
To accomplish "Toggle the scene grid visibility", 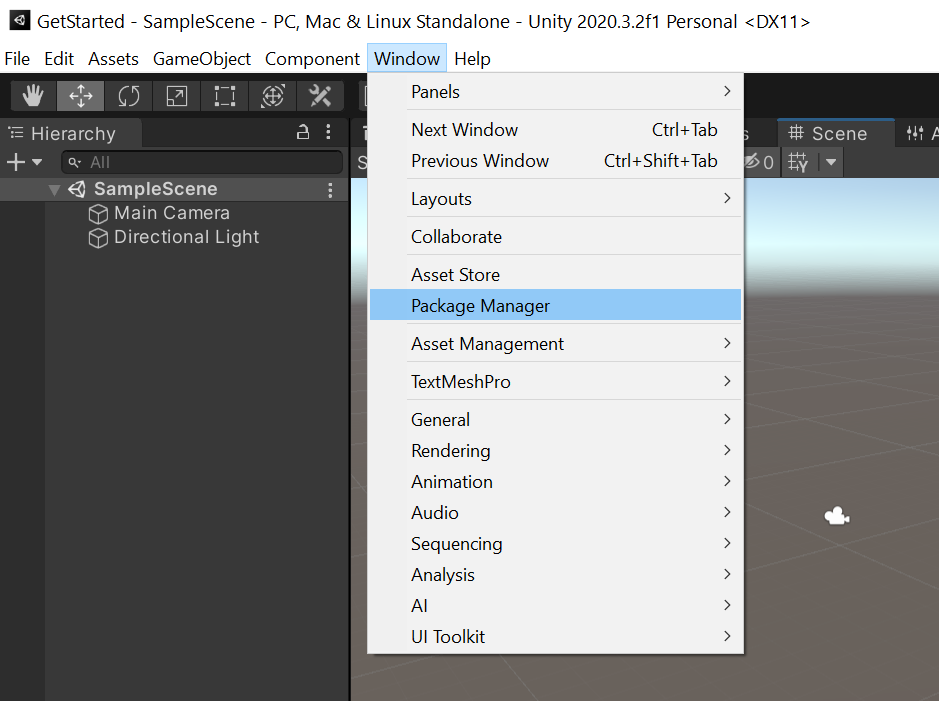I will coord(798,162).
